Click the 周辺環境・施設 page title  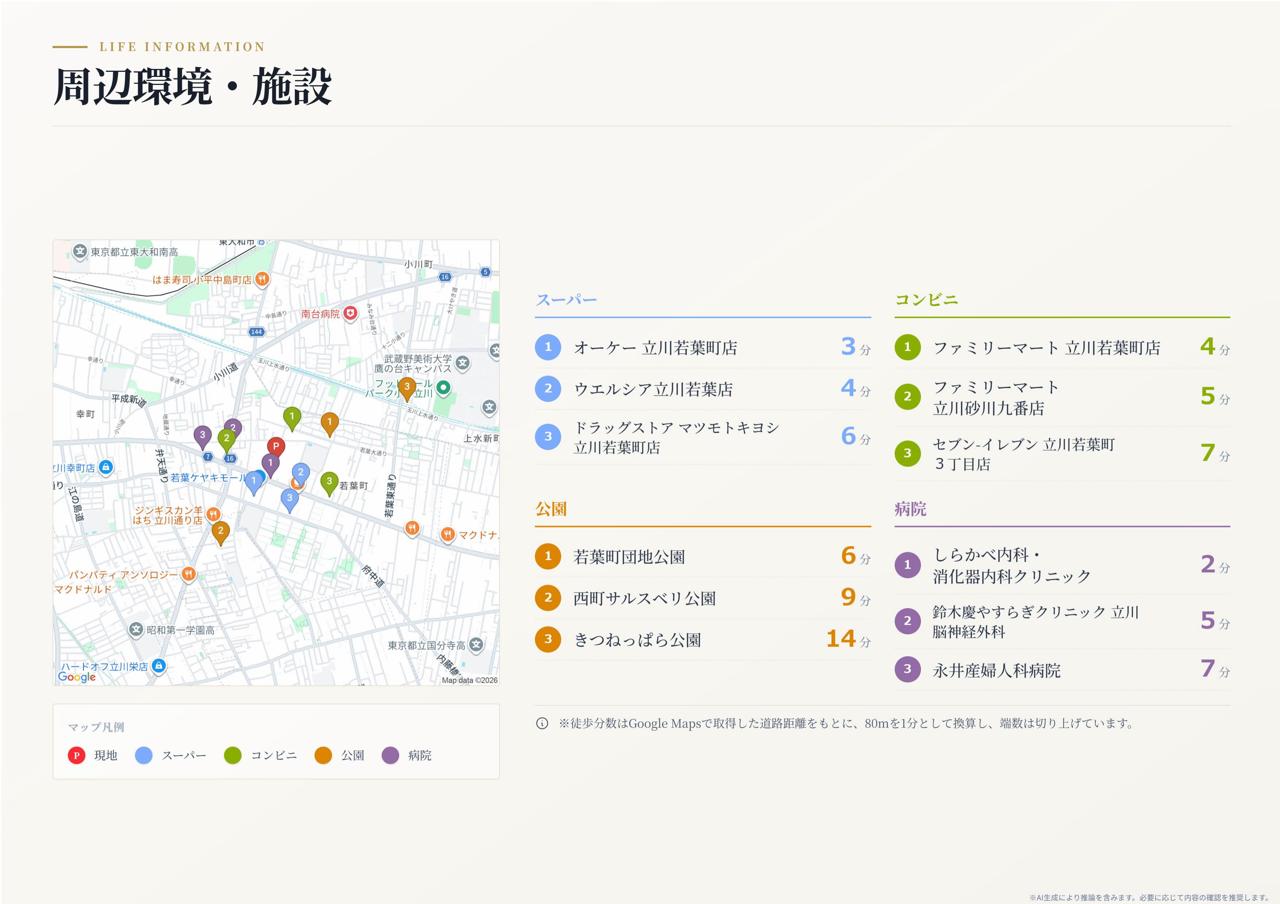pyautogui.click(x=192, y=87)
